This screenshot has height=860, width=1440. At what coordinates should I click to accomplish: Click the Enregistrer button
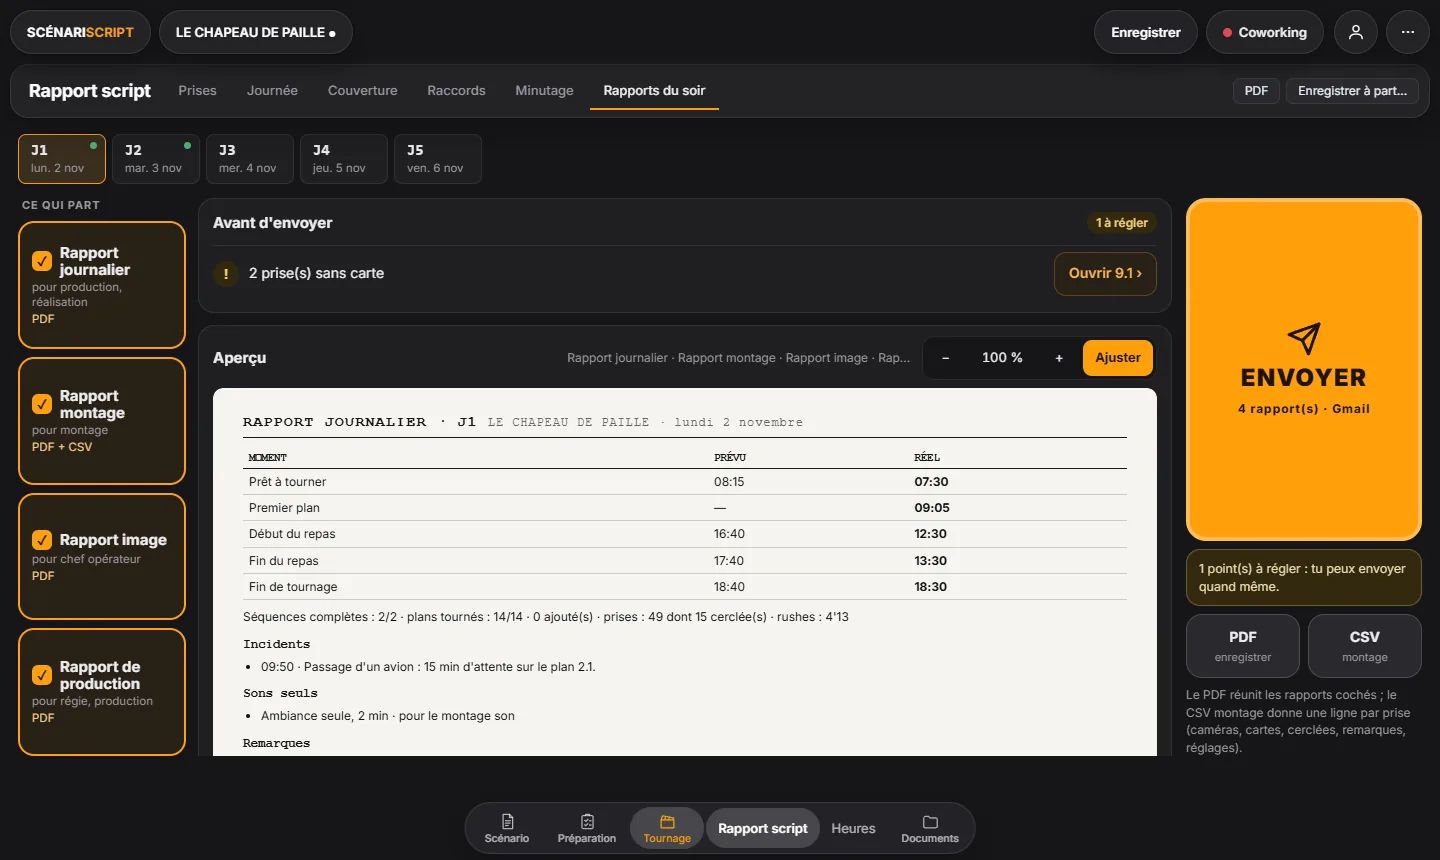(x=1146, y=32)
